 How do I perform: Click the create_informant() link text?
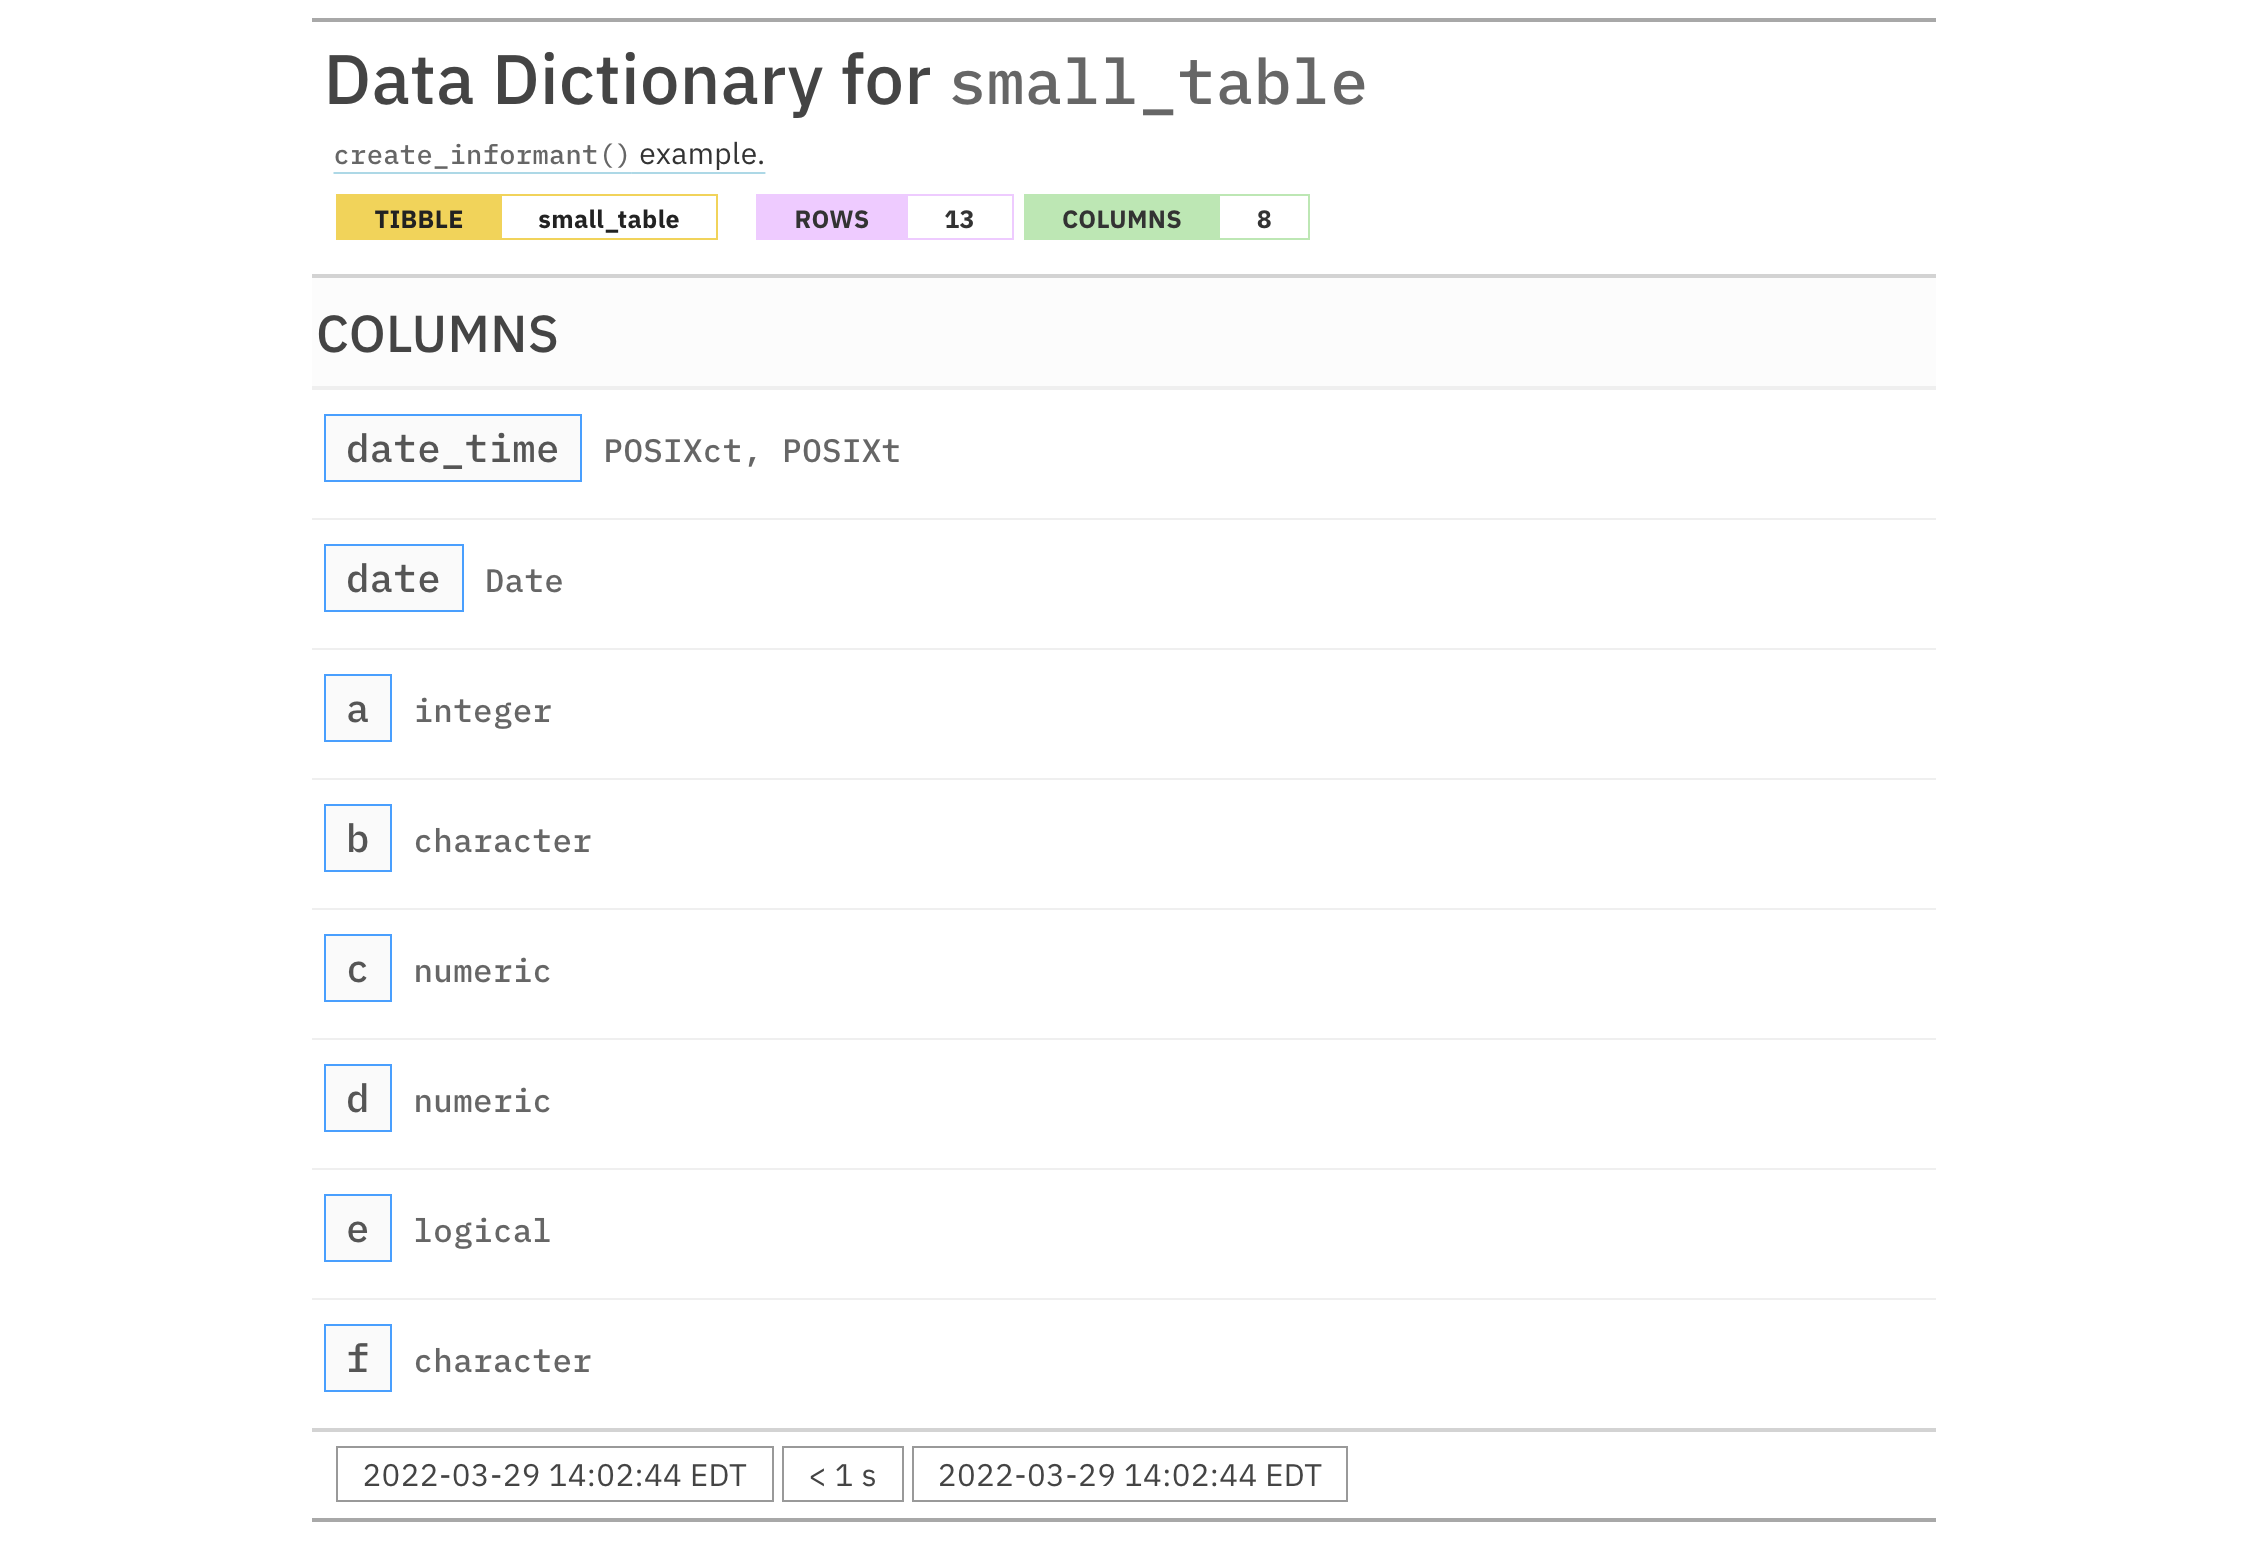click(481, 155)
